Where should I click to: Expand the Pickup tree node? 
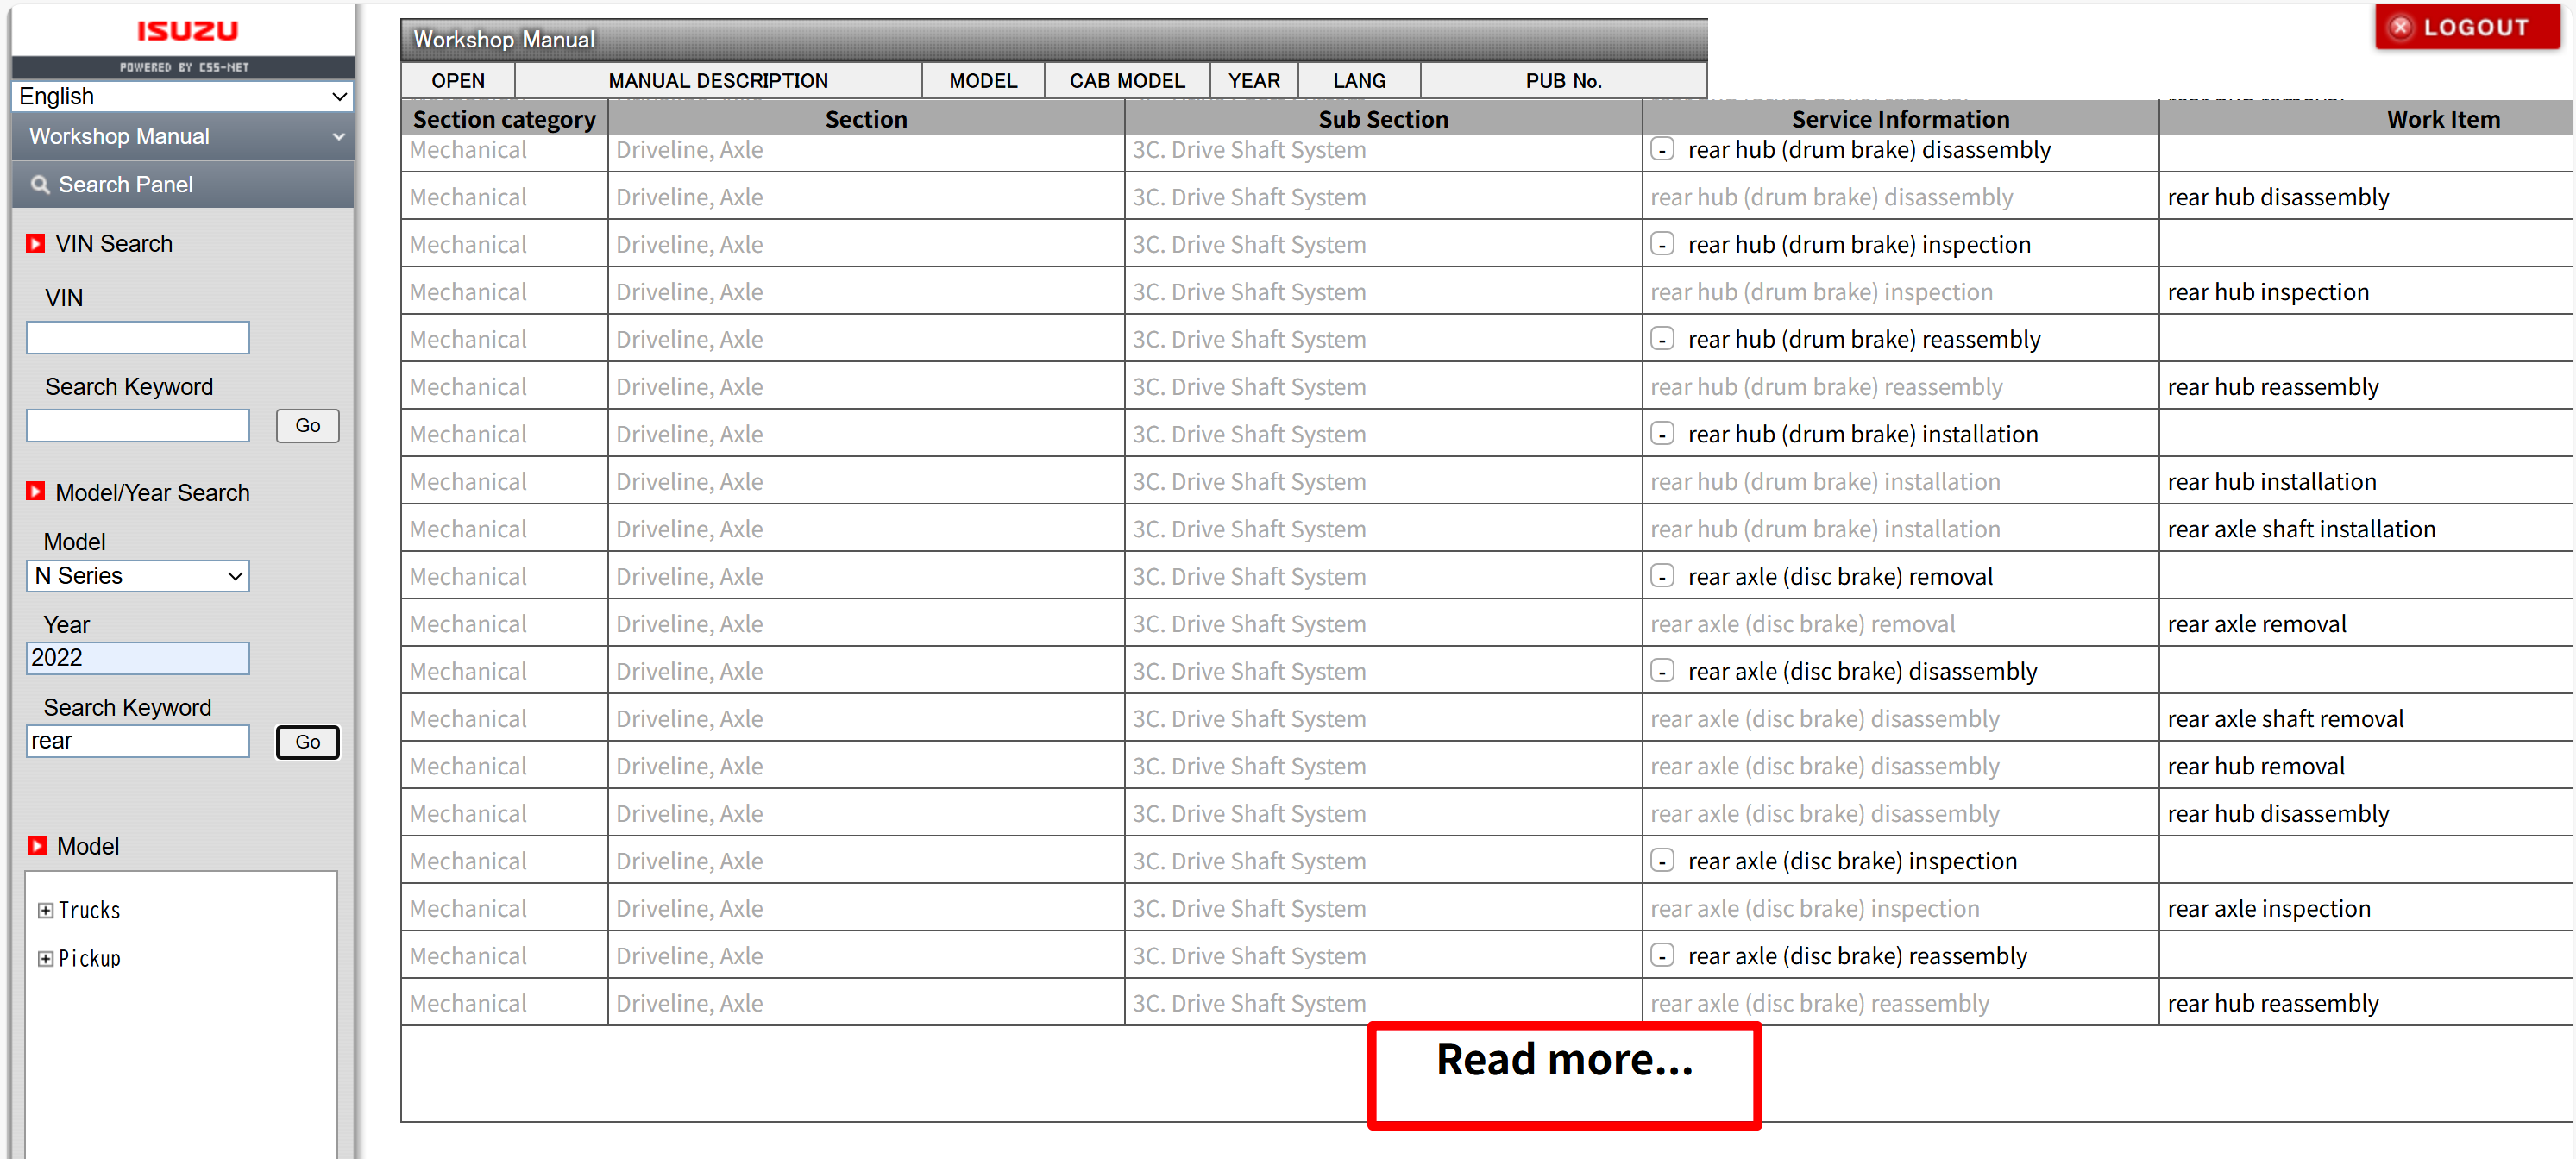pyautogui.click(x=45, y=958)
